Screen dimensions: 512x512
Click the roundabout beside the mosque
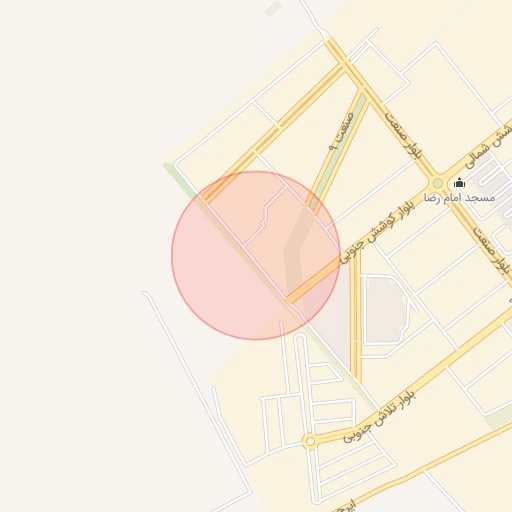[x=438, y=183]
